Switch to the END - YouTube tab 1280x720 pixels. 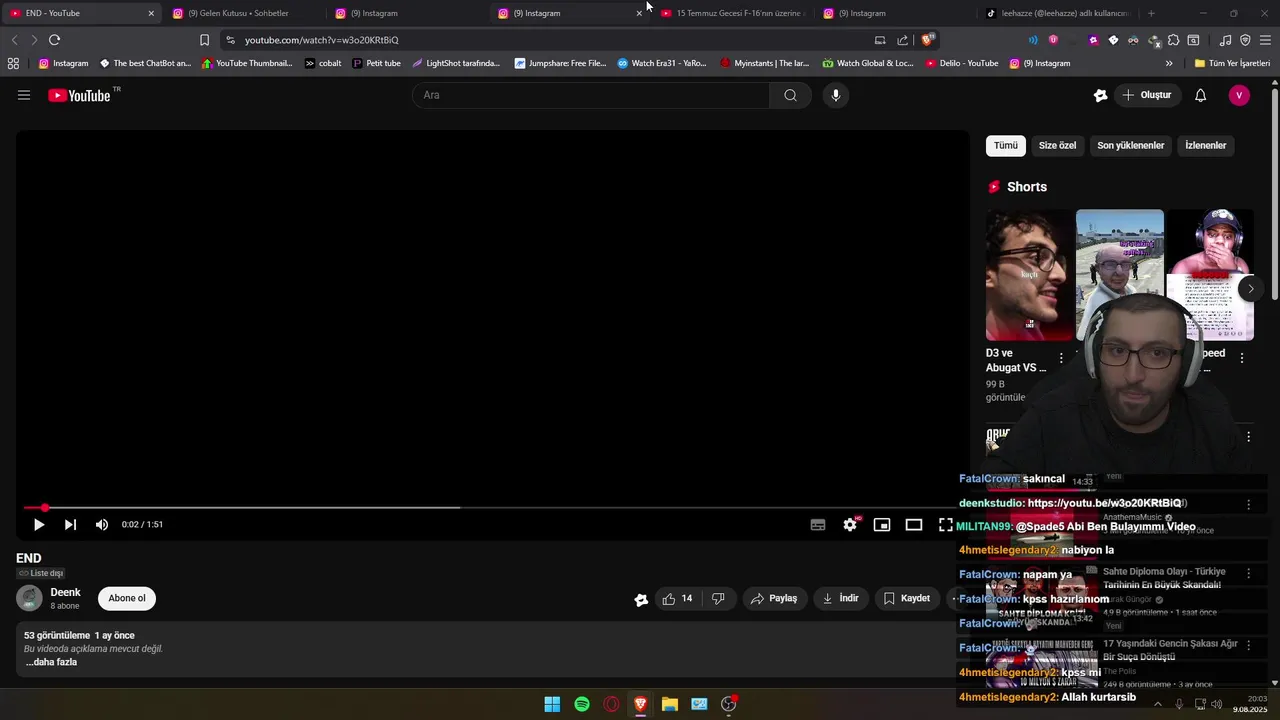(x=80, y=13)
